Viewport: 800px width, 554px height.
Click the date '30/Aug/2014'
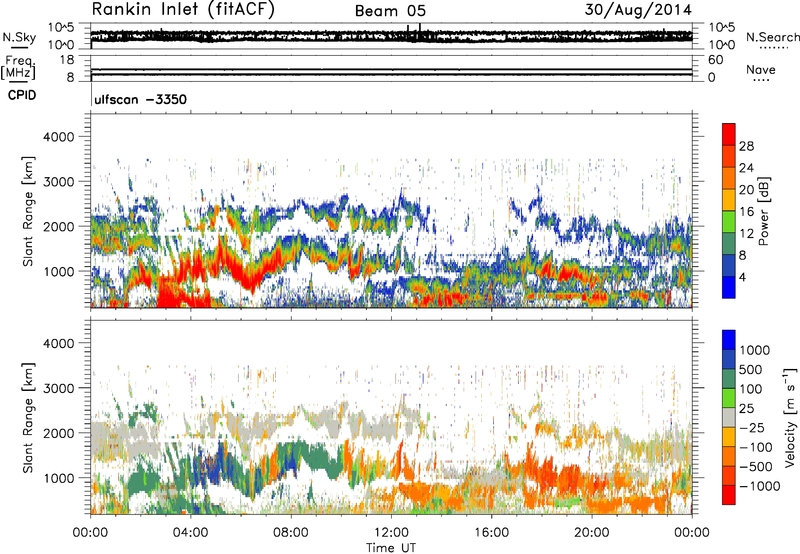point(638,9)
